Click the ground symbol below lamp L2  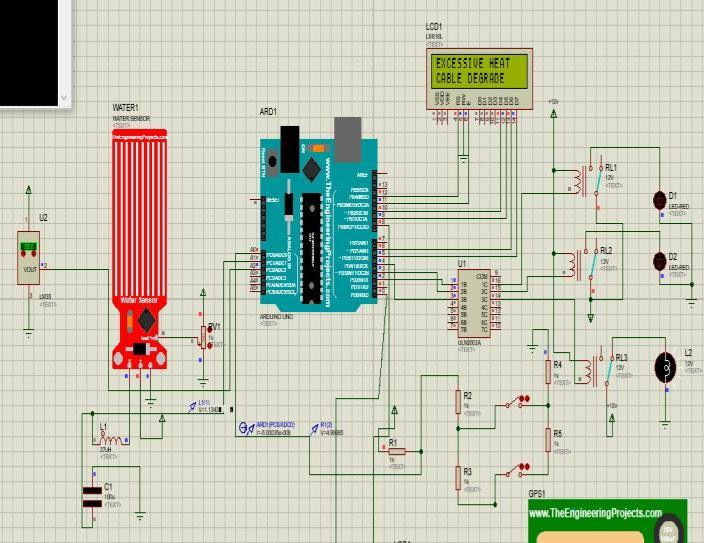coord(665,424)
